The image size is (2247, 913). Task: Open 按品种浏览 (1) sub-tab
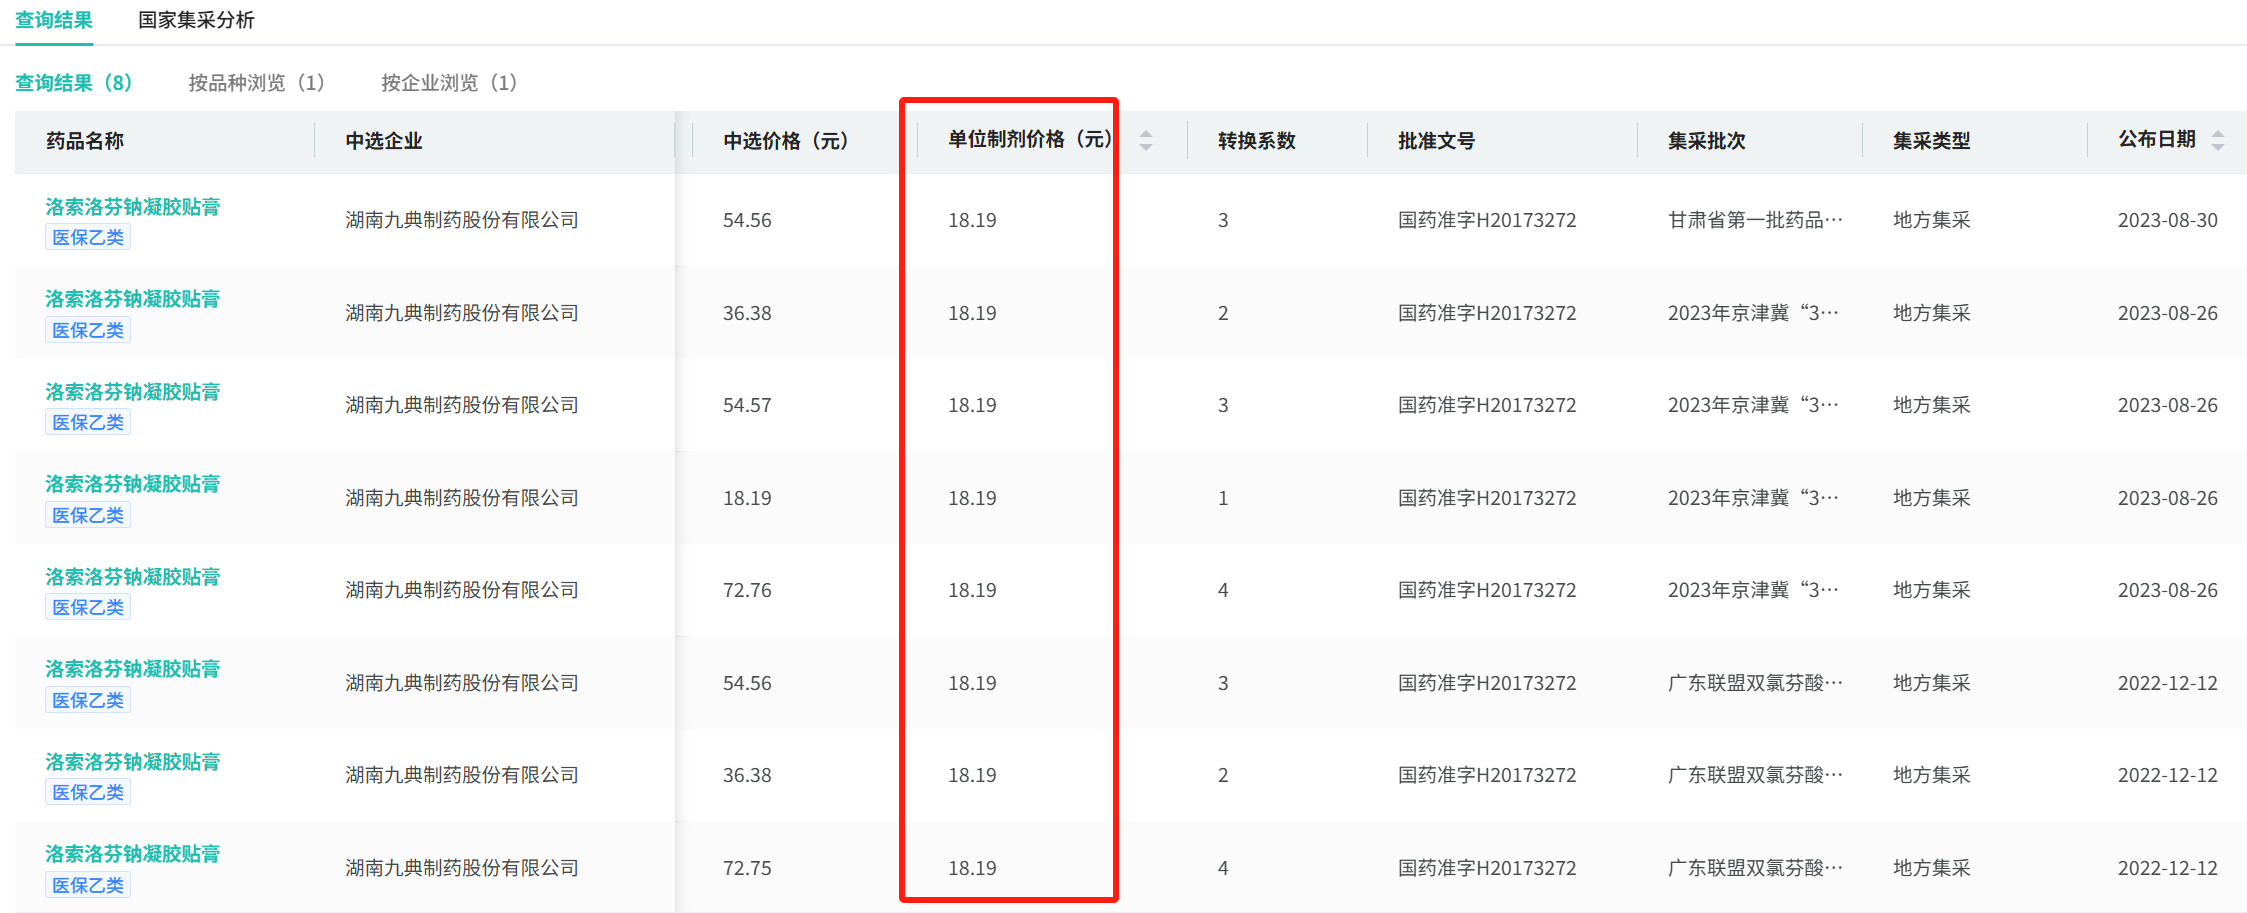tap(256, 83)
